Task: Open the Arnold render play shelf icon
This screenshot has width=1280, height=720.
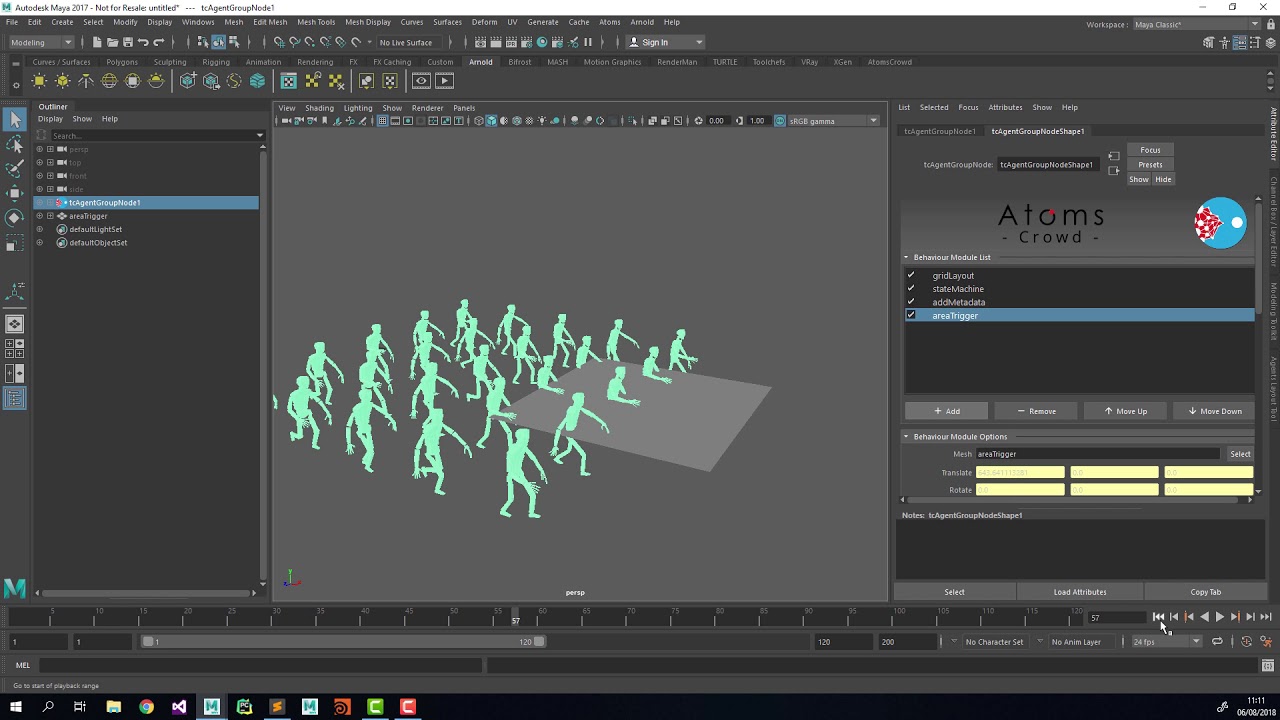Action: pos(445,81)
